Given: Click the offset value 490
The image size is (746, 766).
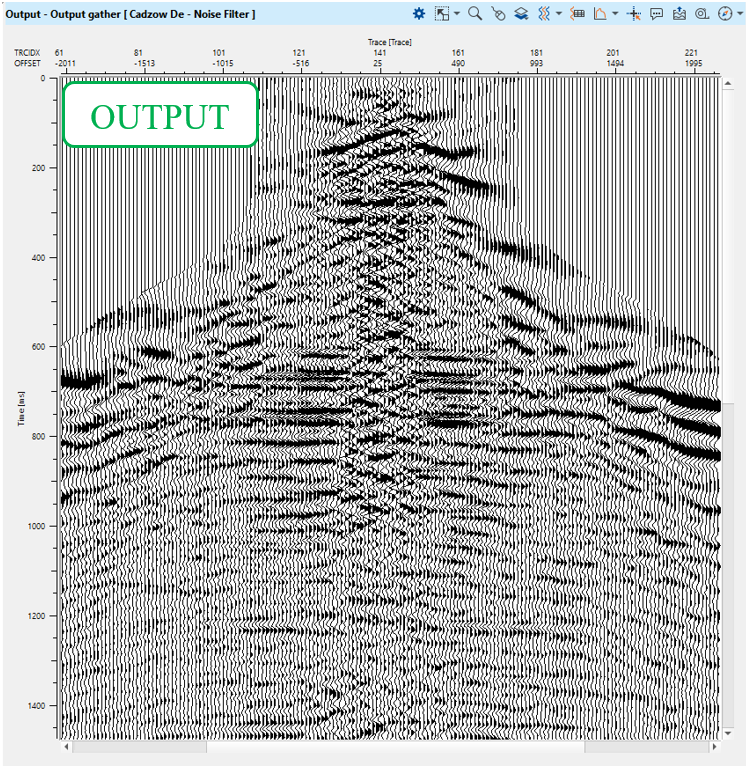Looking at the screenshot, I should click(x=458, y=64).
